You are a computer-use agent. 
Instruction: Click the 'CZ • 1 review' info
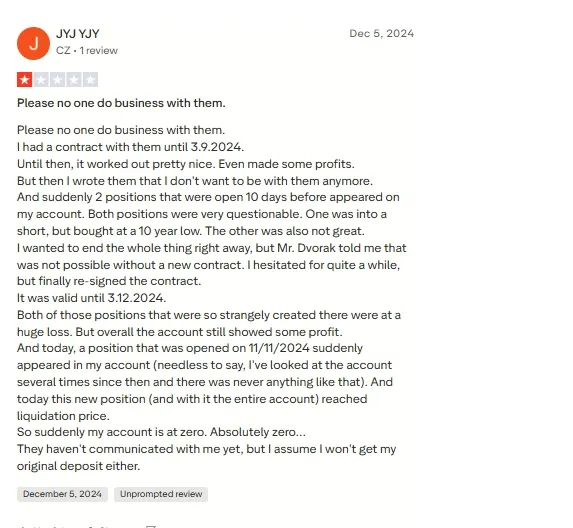87,50
